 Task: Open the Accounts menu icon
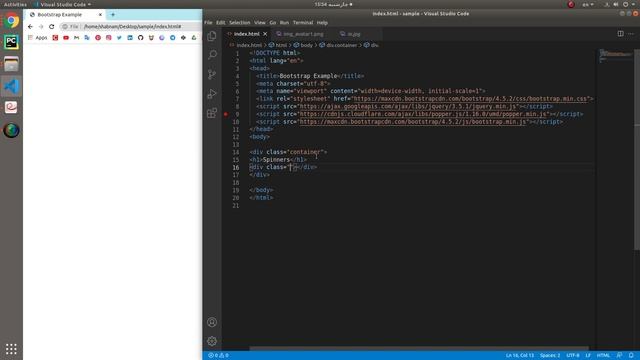pos(212,322)
